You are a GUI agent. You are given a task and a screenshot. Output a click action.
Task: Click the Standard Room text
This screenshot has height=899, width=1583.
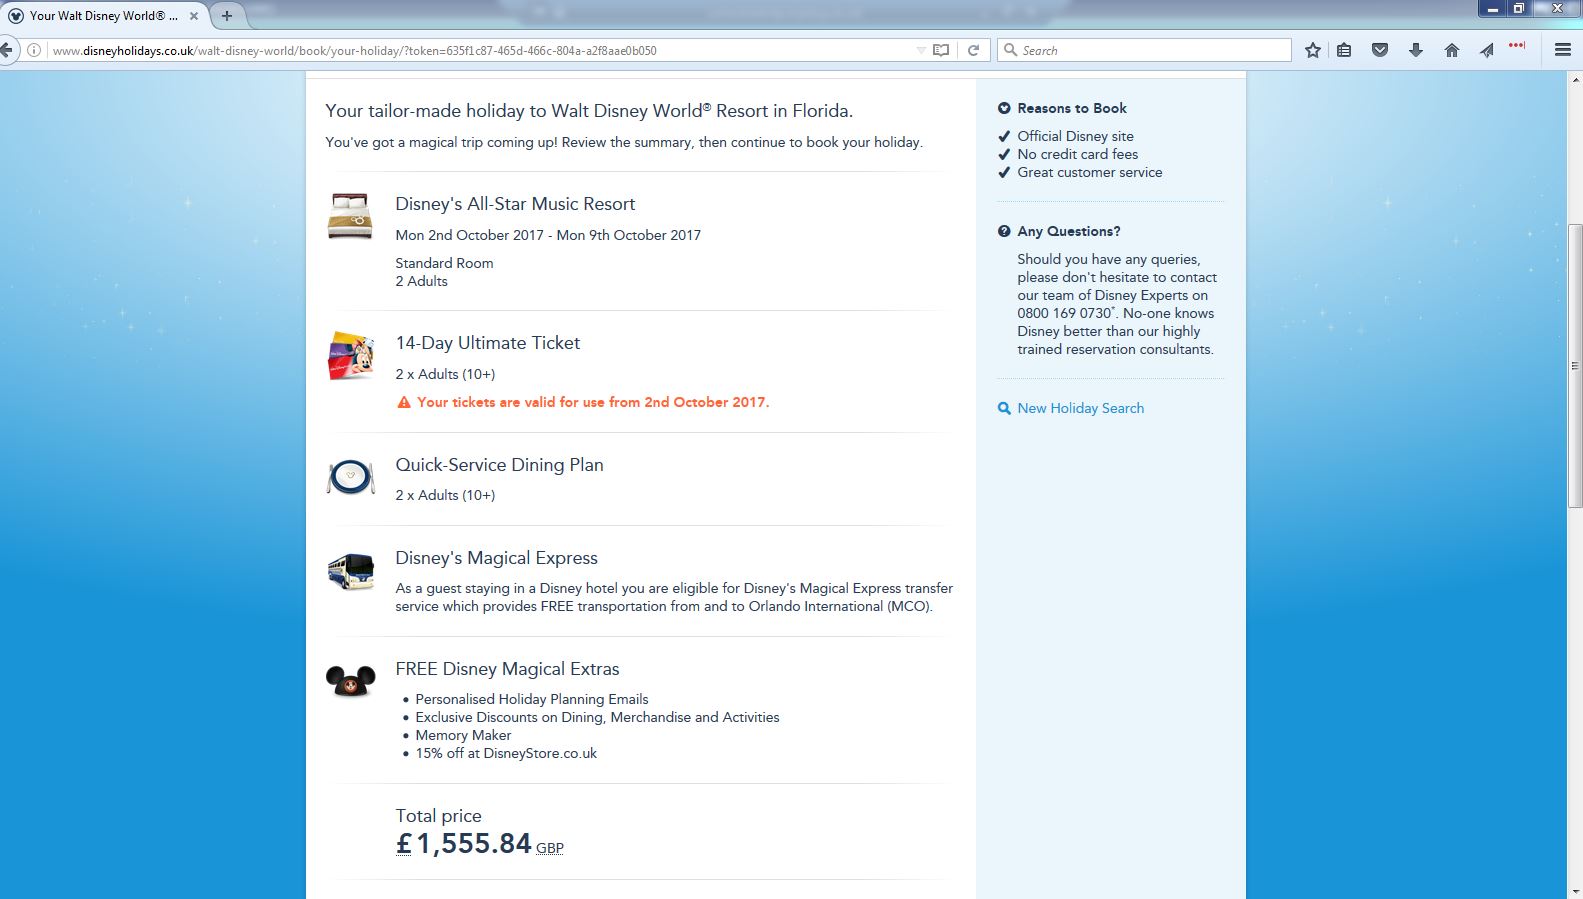point(444,263)
